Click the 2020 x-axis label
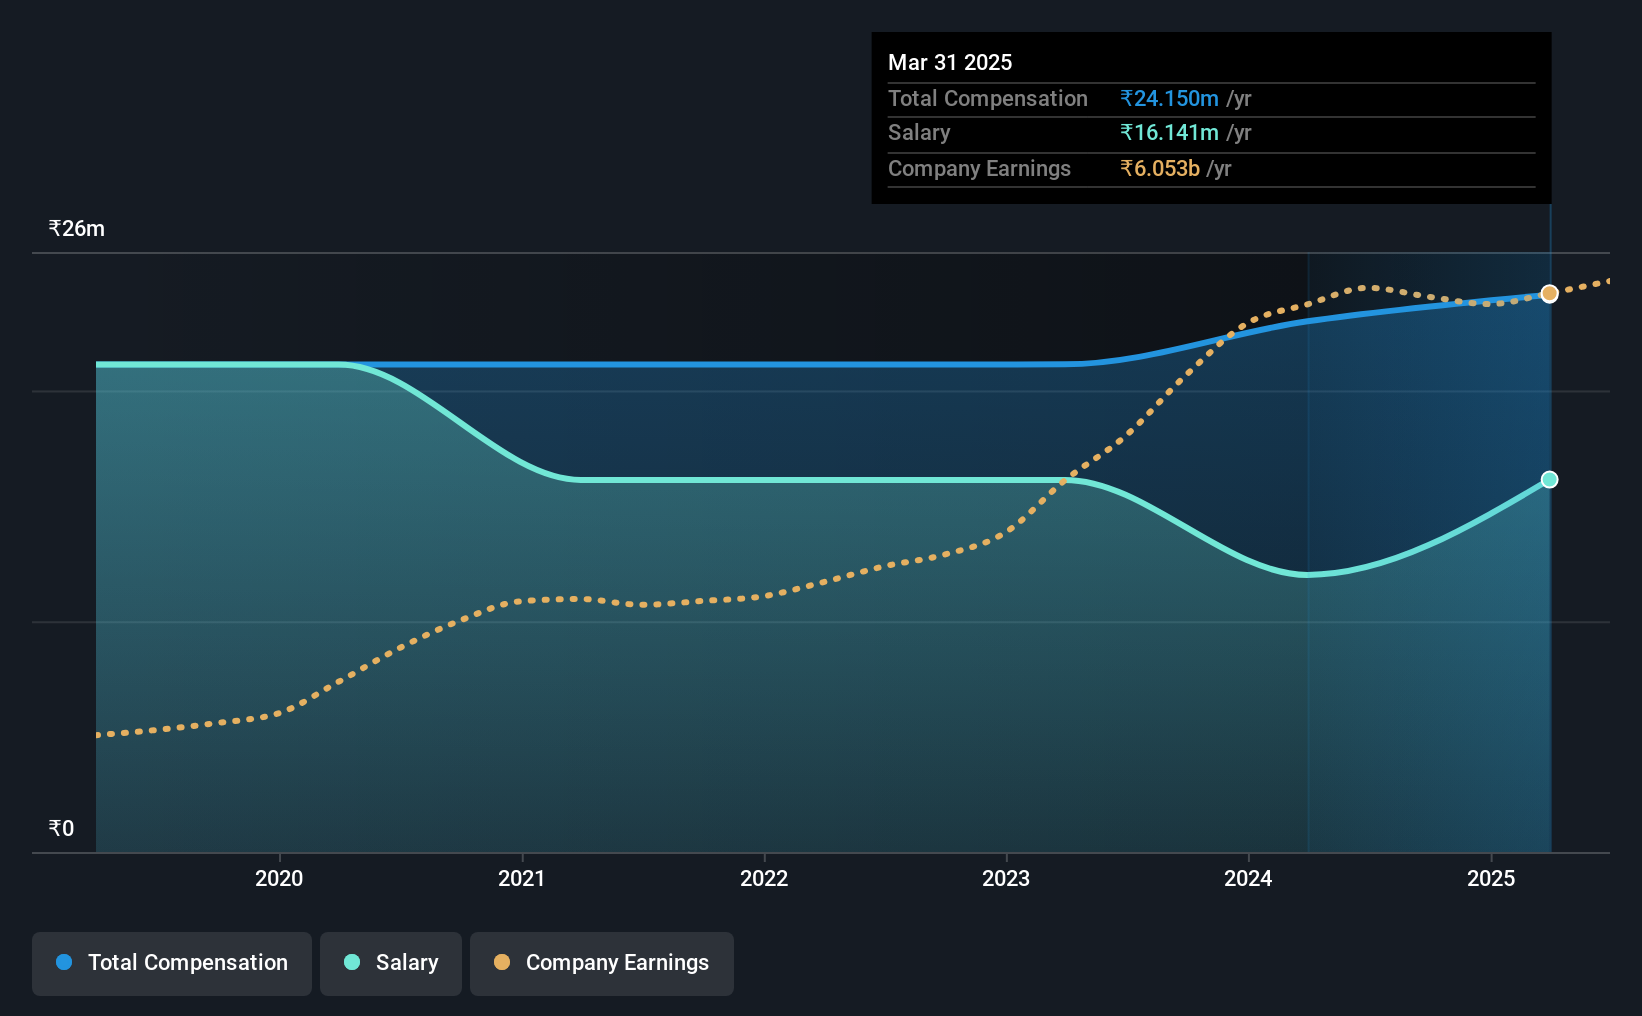The width and height of the screenshot is (1642, 1016). (x=279, y=878)
